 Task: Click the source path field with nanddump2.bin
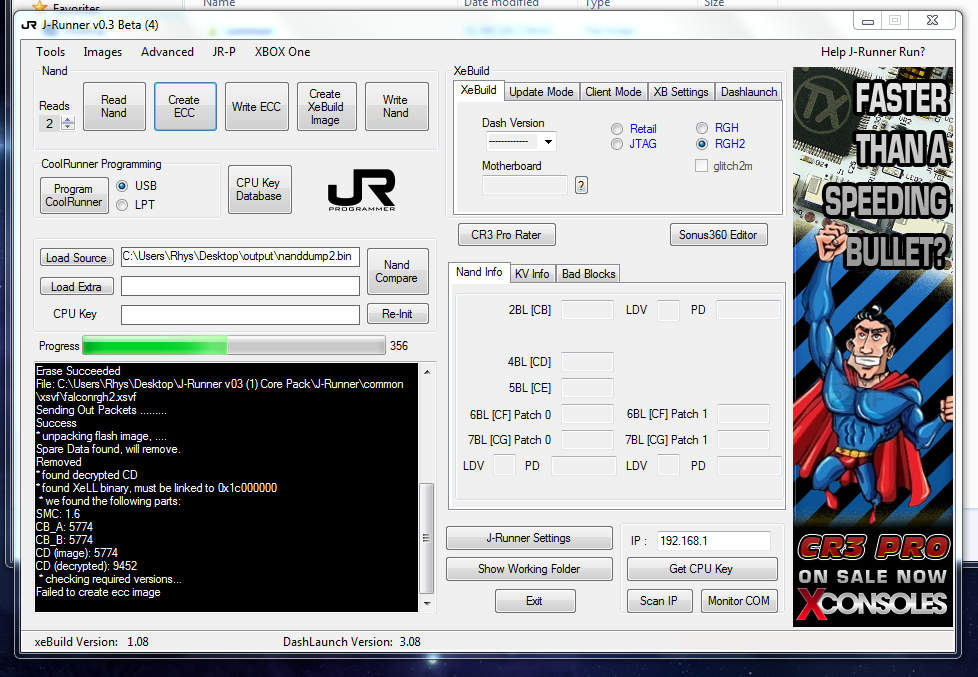240,257
